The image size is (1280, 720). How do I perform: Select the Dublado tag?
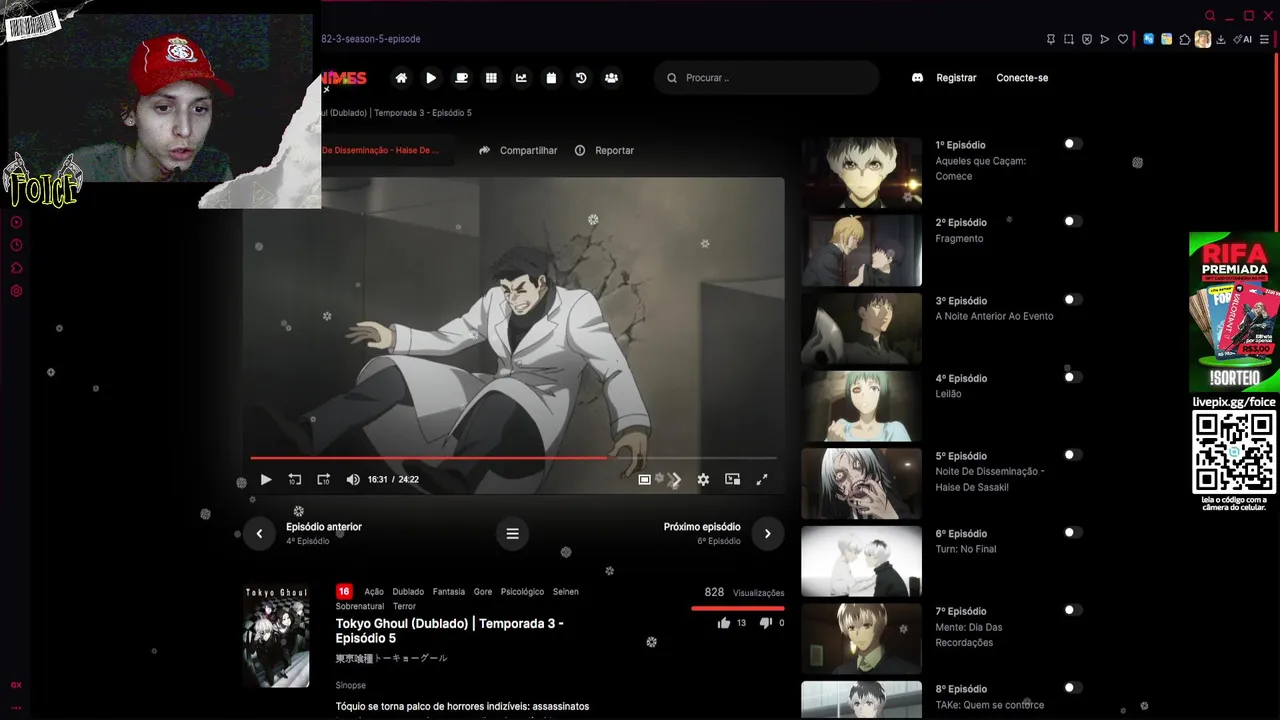click(408, 592)
